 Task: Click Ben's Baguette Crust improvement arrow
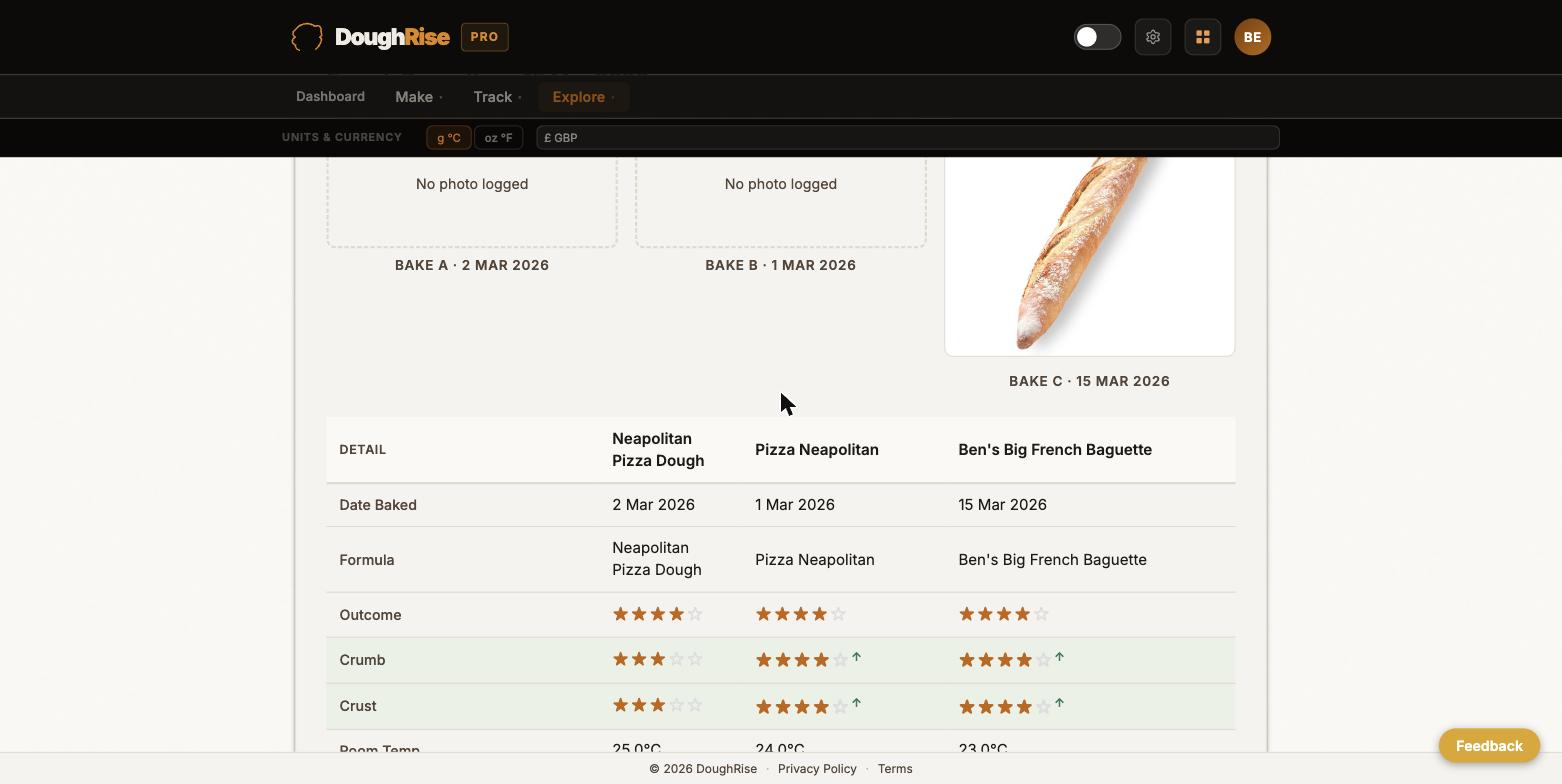(1060, 704)
